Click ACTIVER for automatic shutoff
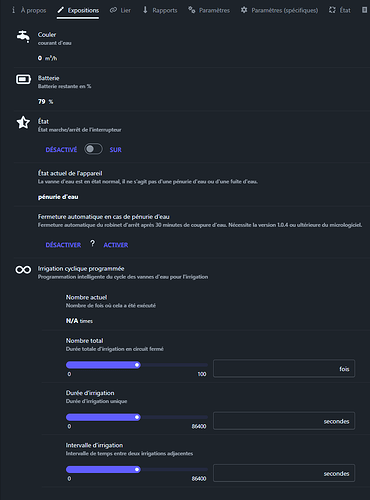The width and height of the screenshot is (370, 500). [x=116, y=245]
